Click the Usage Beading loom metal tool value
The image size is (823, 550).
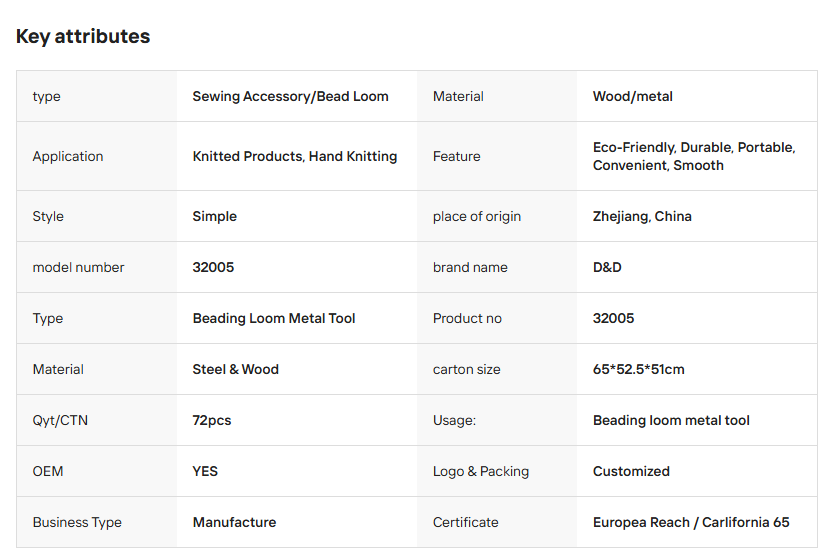click(671, 420)
